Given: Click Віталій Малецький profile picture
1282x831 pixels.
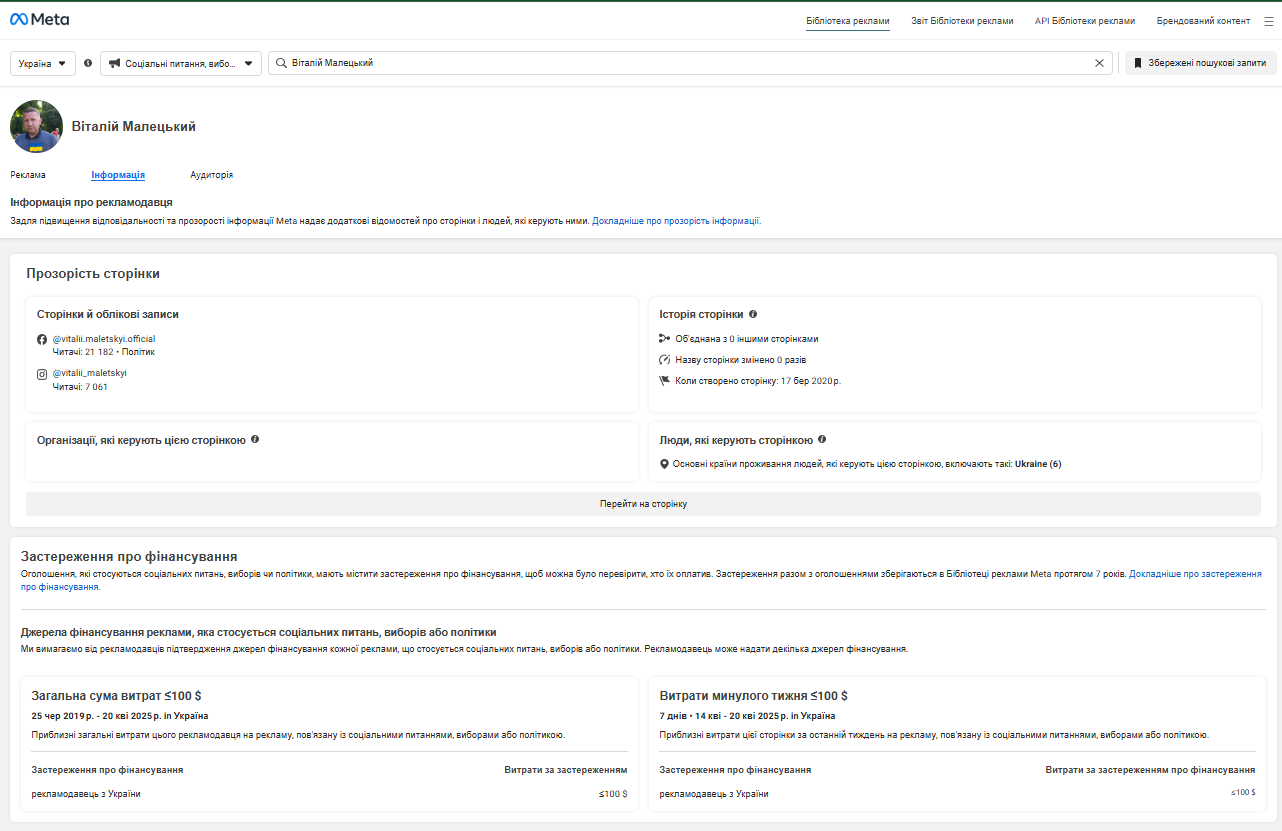Looking at the screenshot, I should (x=36, y=127).
